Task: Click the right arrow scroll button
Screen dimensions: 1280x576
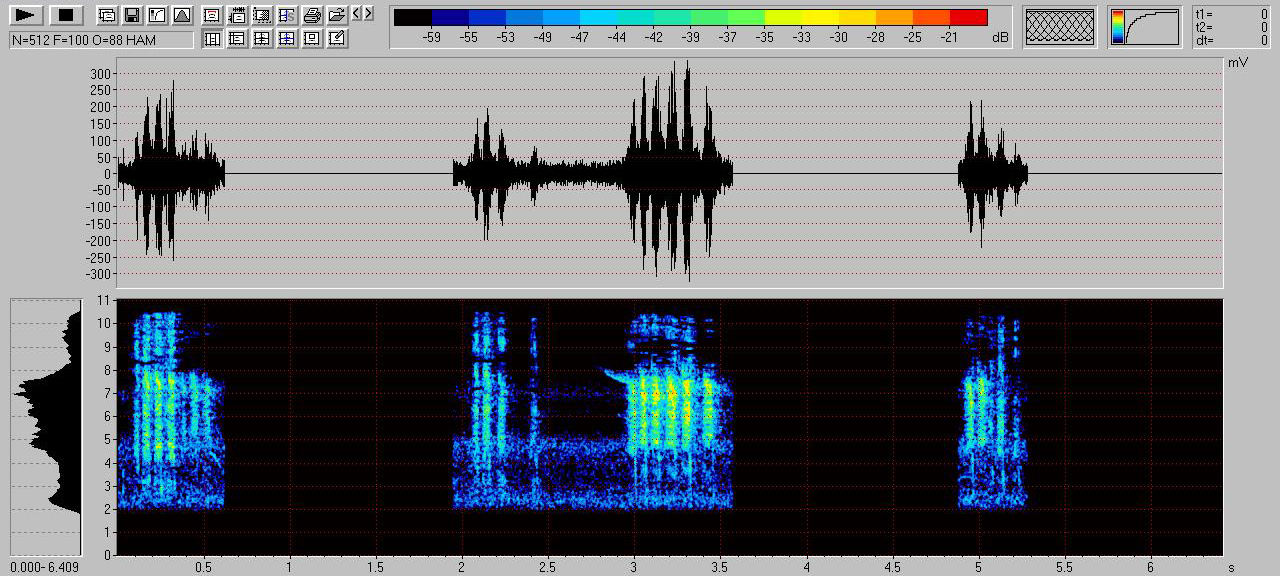Action: coord(369,14)
